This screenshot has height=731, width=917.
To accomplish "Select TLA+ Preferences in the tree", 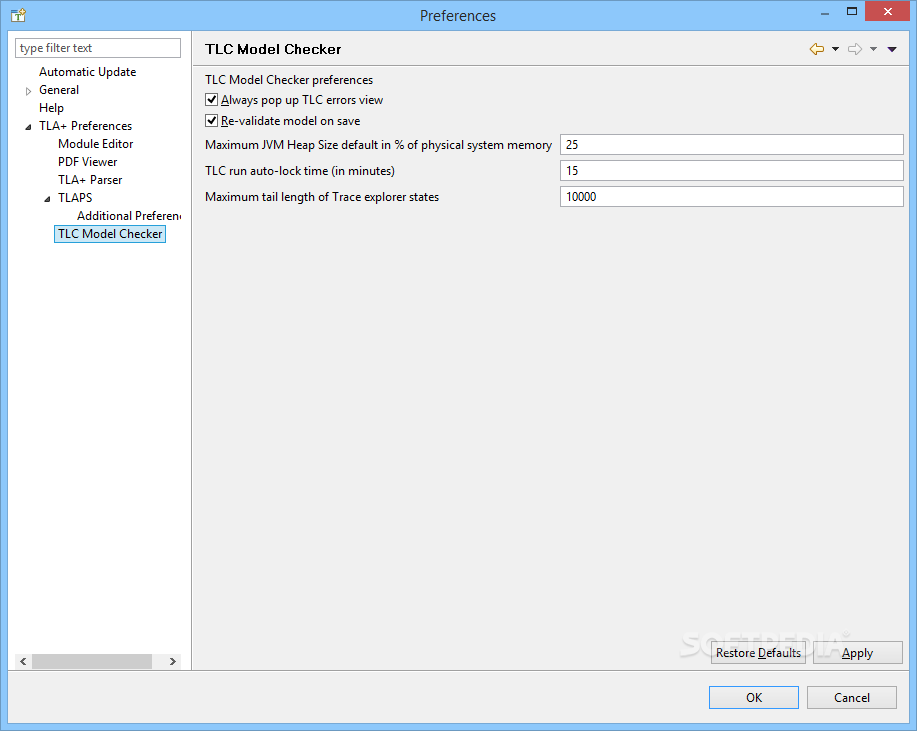I will point(85,126).
